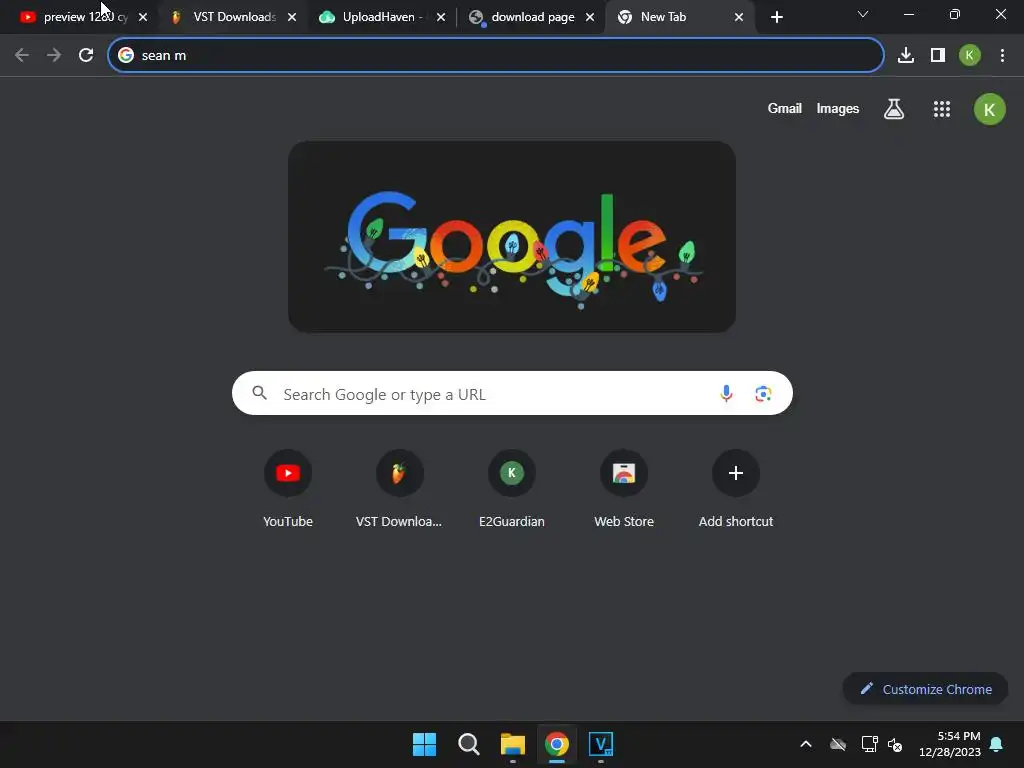
Task: Open the Windows Start menu
Action: pos(424,744)
